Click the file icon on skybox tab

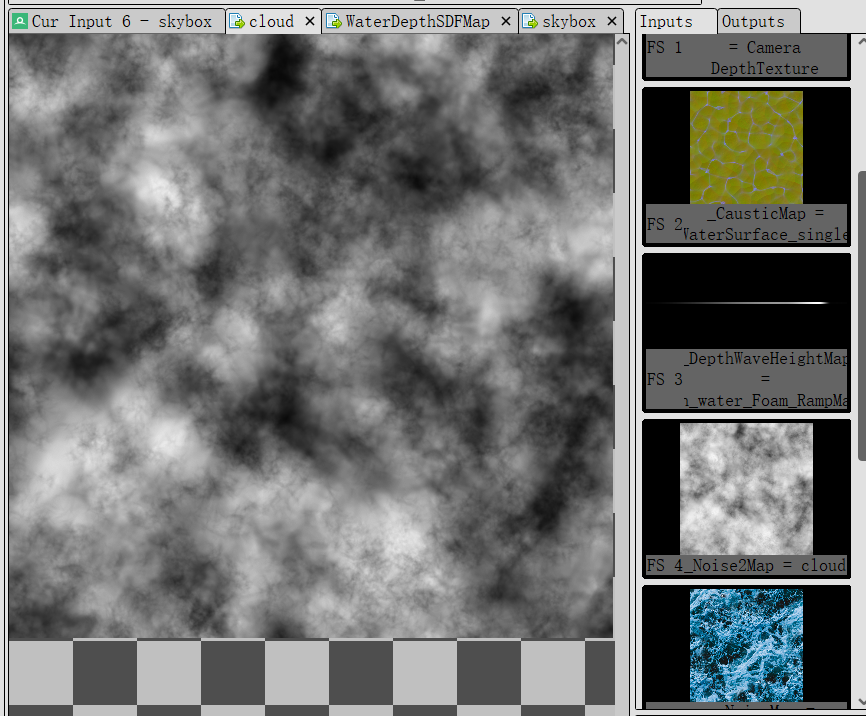coord(531,21)
